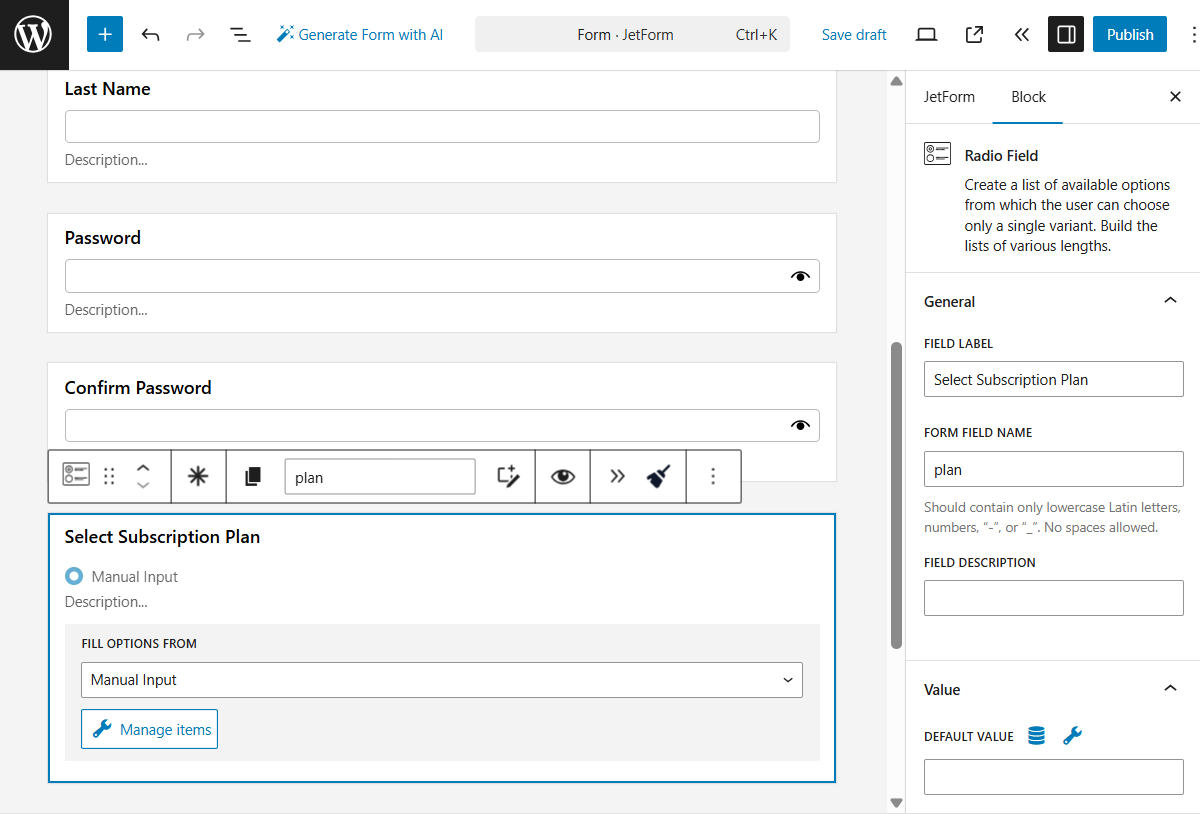Click the block drag handle icon
Screen dimensions: 1200x814
tap(110, 476)
